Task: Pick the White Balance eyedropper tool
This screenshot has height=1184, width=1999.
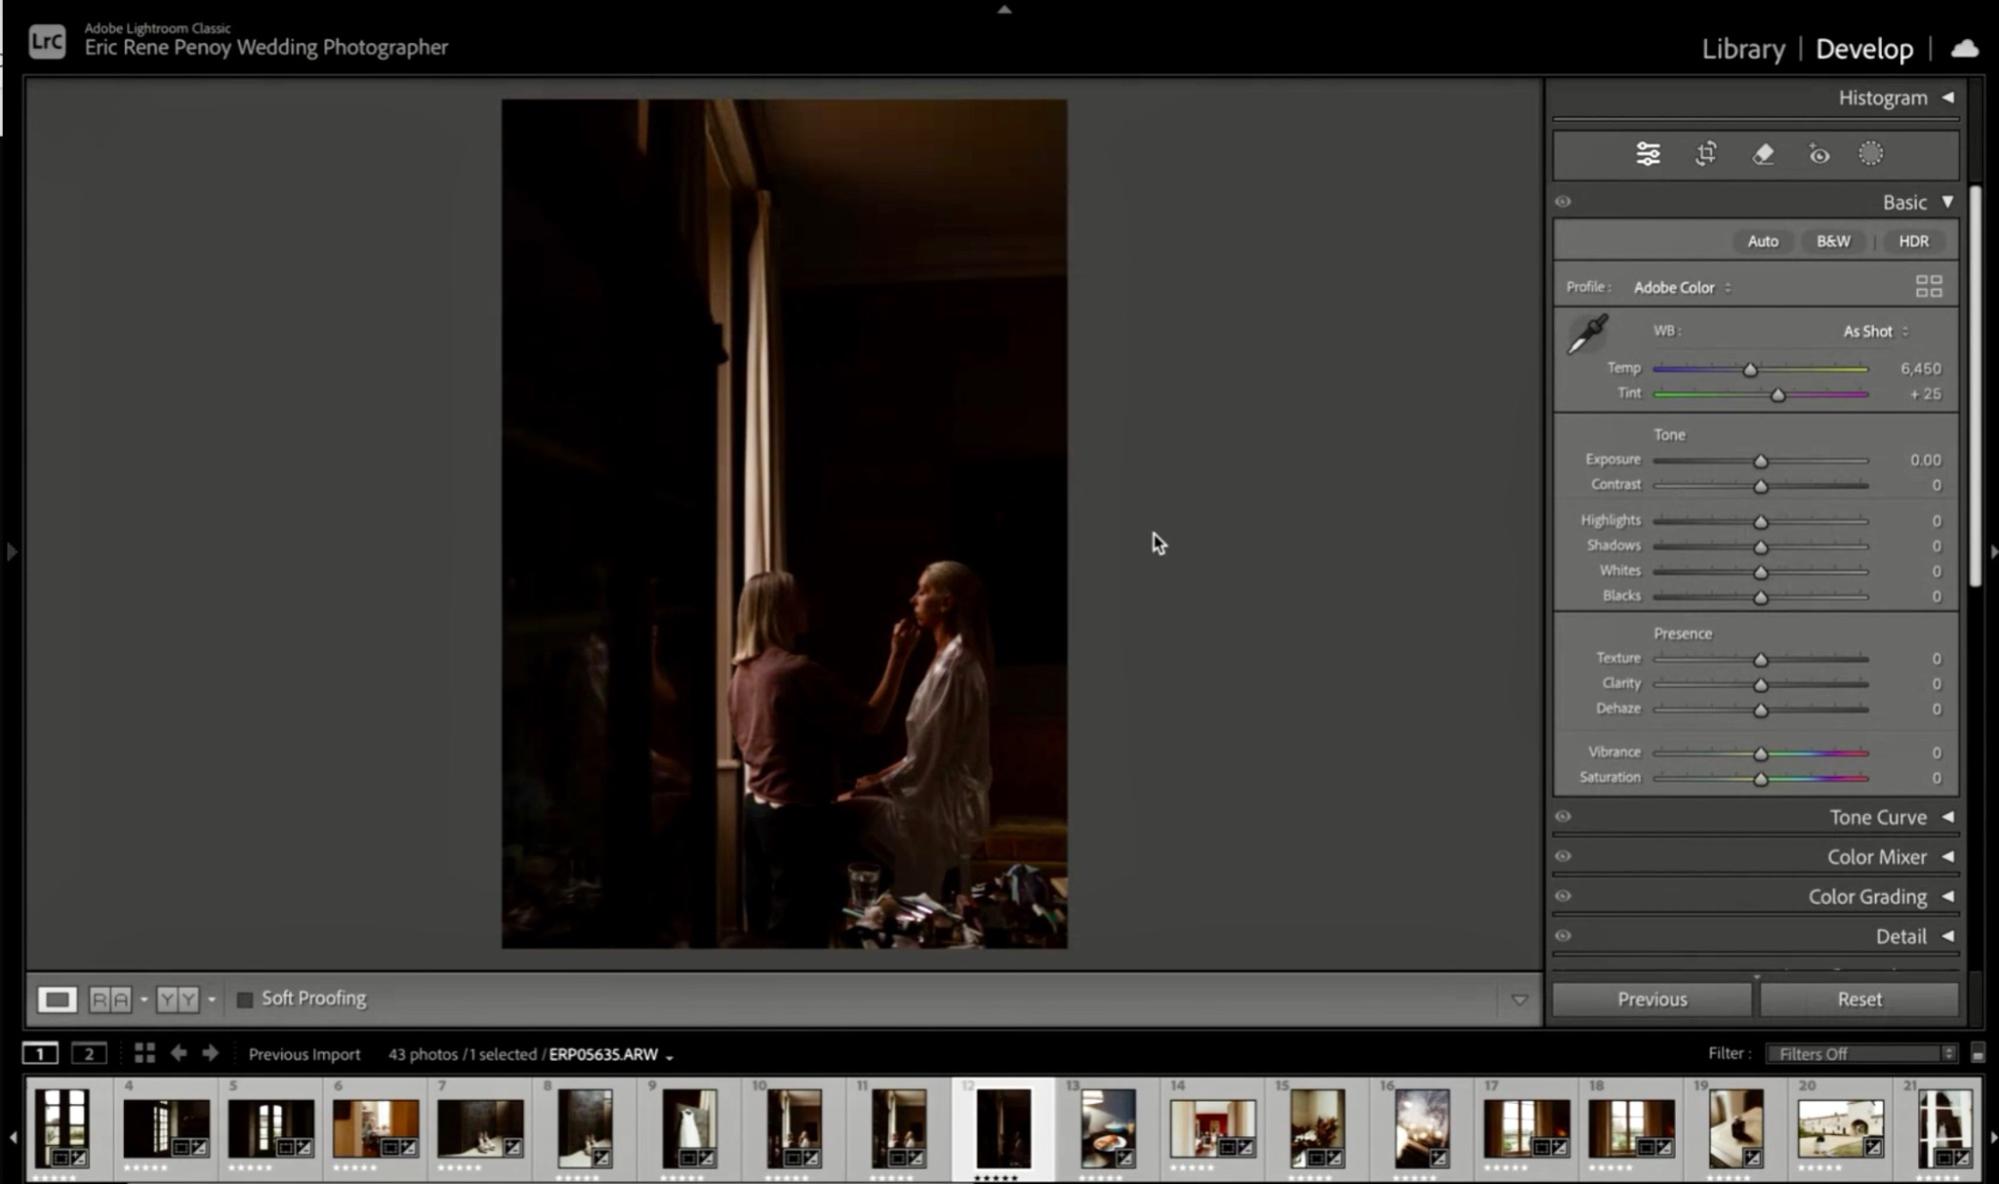Action: point(1587,334)
